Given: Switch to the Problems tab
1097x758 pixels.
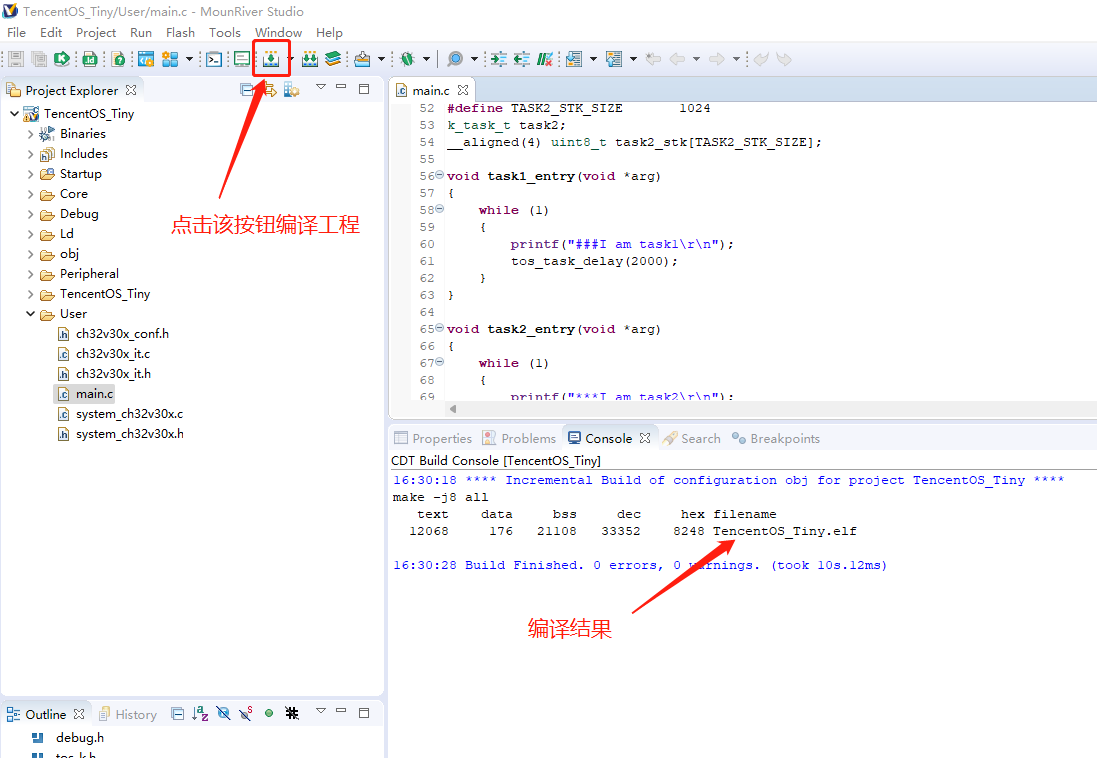Looking at the screenshot, I should pyautogui.click(x=520, y=439).
